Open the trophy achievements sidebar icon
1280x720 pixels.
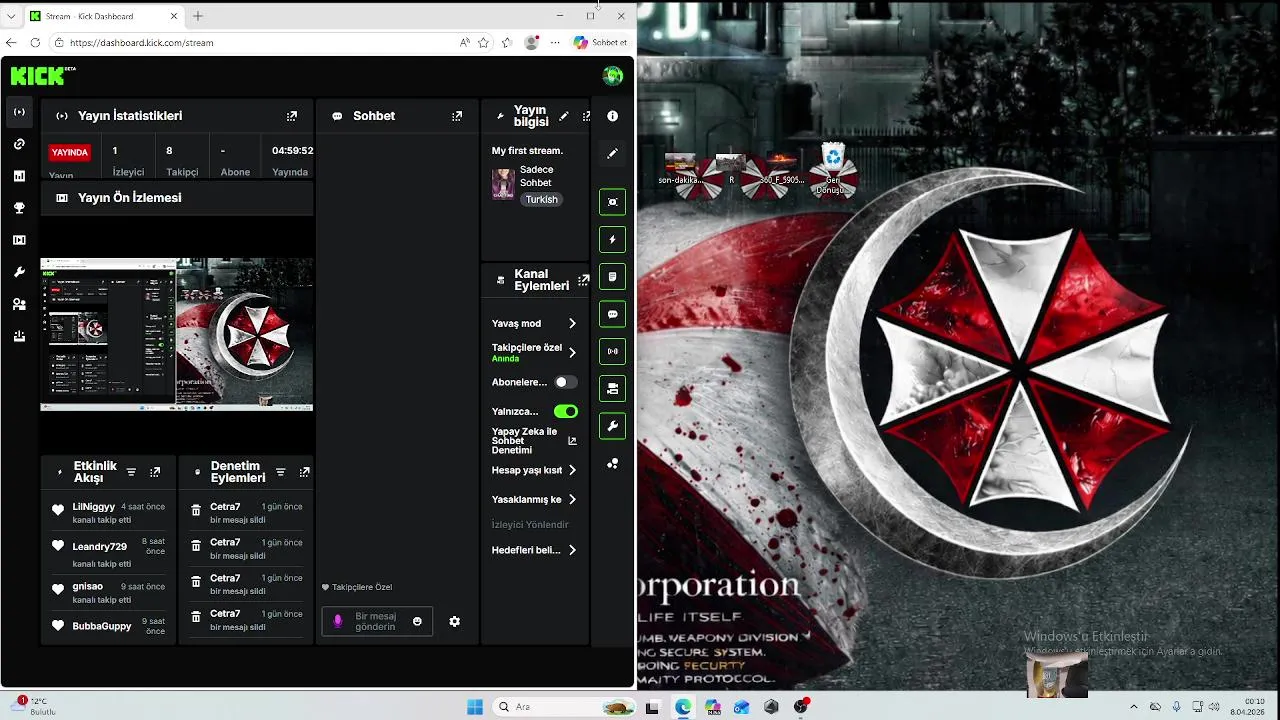[x=19, y=208]
